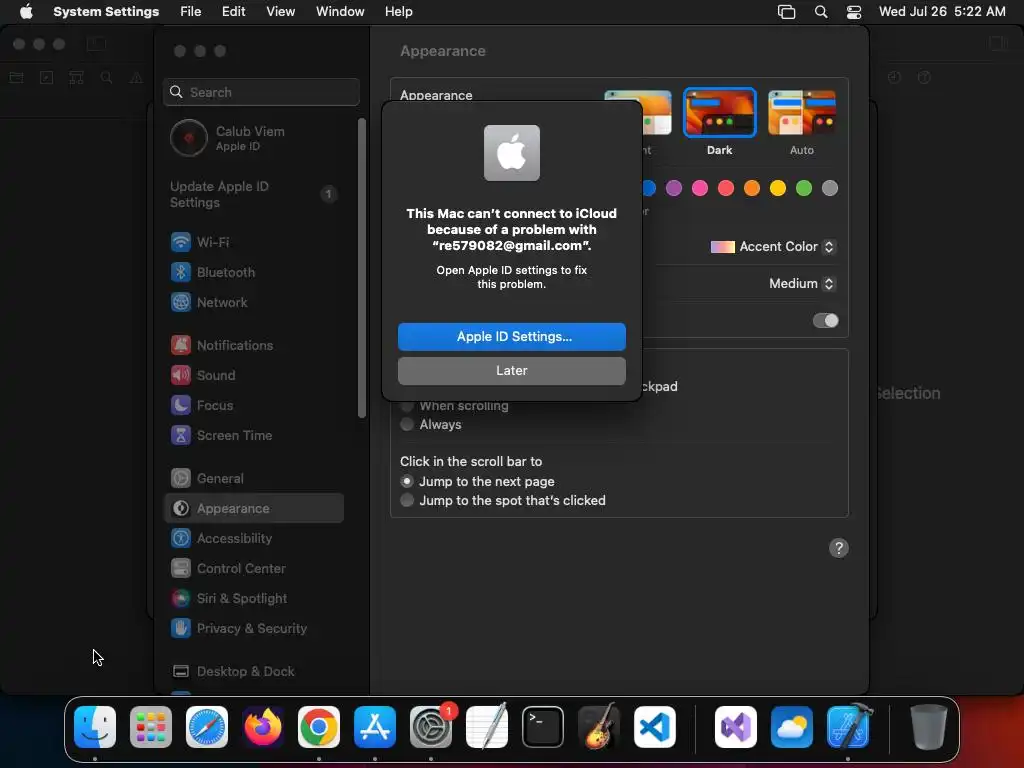The image size is (1024, 768).
Task: Toggle the switch below Medium dropdown
Action: point(825,321)
